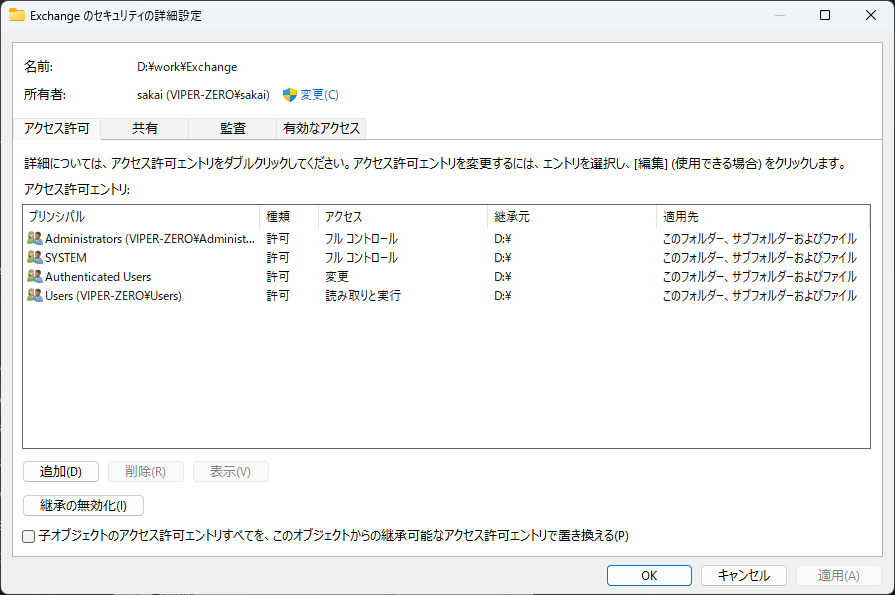Select the Users (VIPER-ZERO¥Users) entry

coord(446,296)
